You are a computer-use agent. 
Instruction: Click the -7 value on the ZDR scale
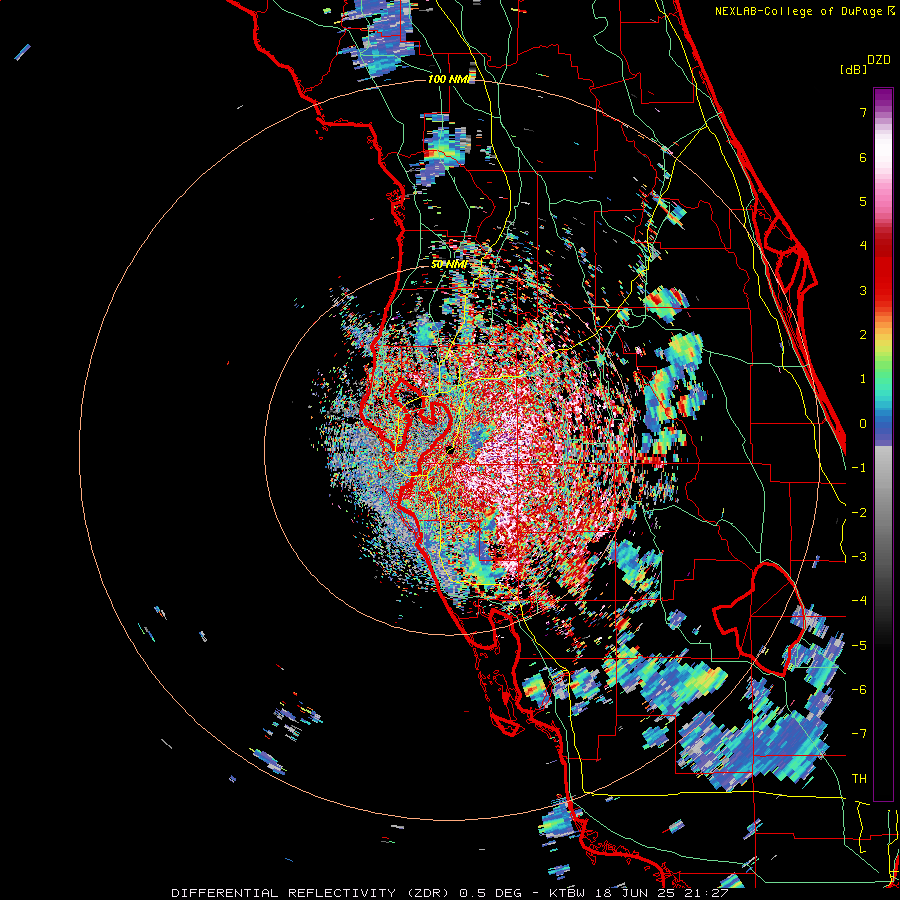pos(859,734)
